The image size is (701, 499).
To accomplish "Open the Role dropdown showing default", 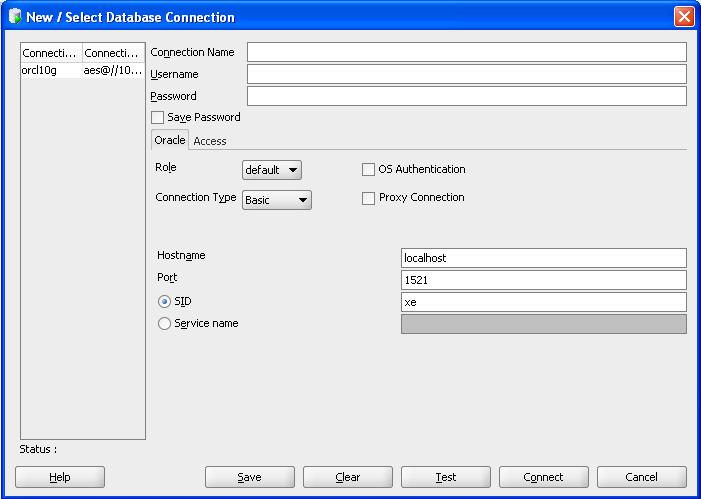I will 272,170.
